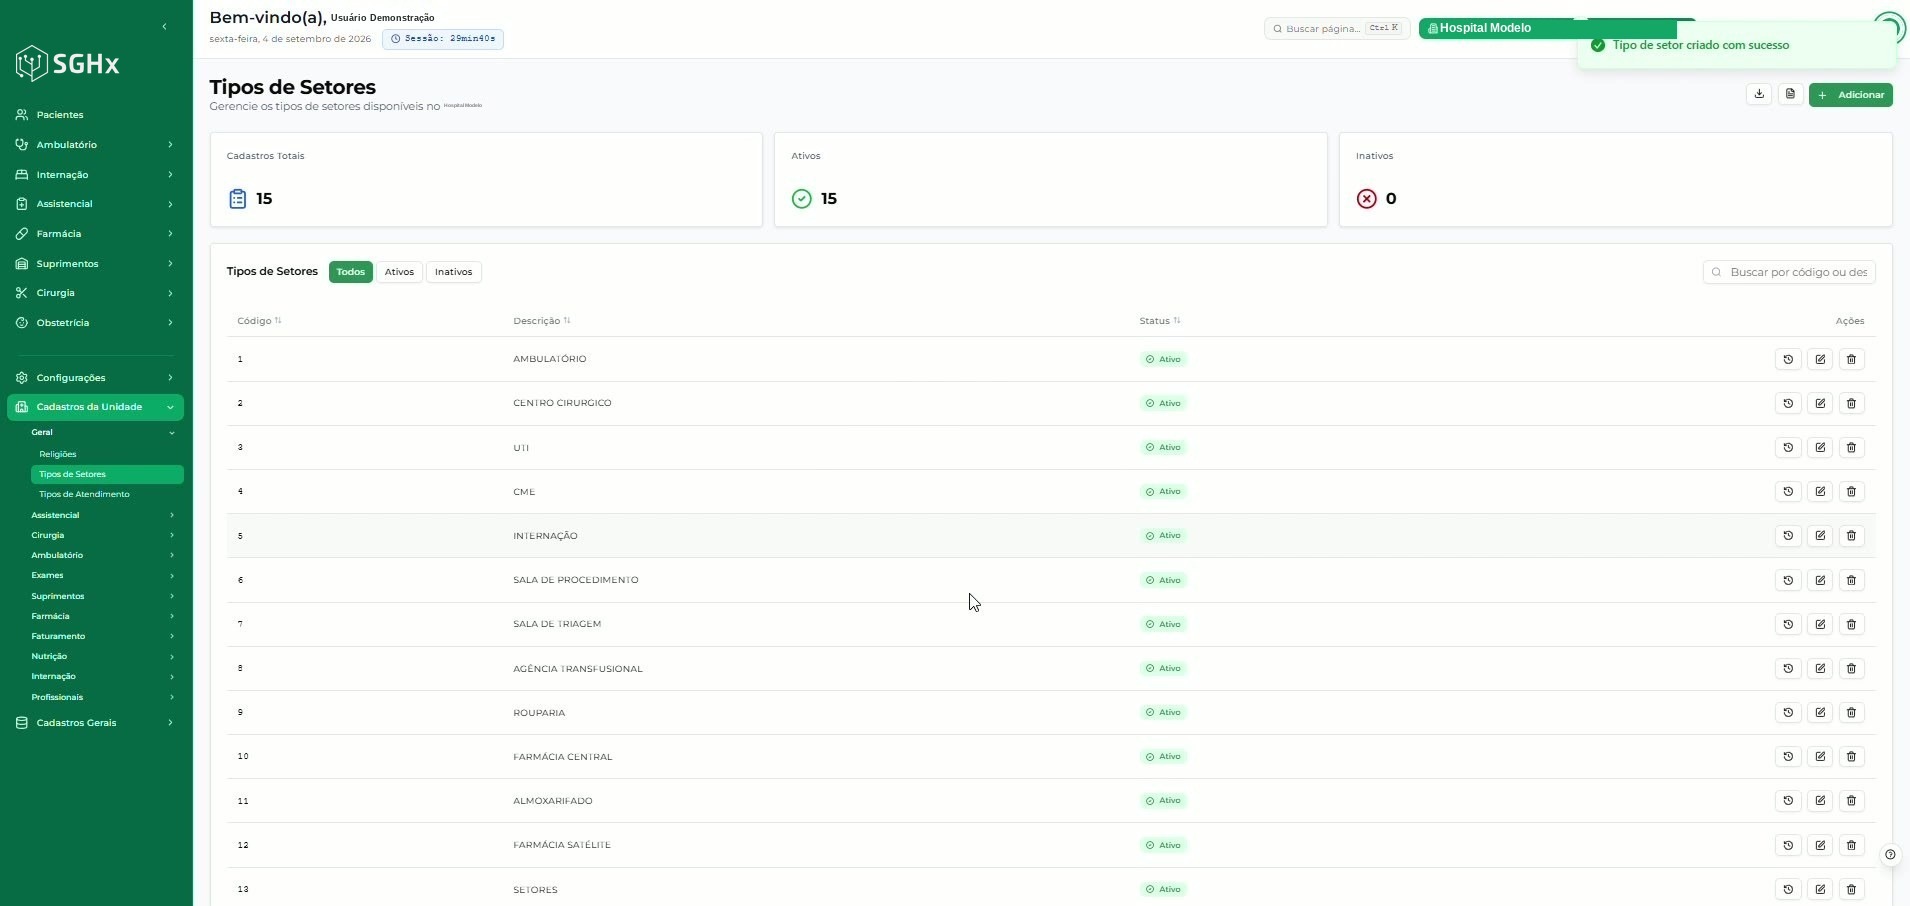
Task: Click the session timer badge
Action: [x=443, y=39]
